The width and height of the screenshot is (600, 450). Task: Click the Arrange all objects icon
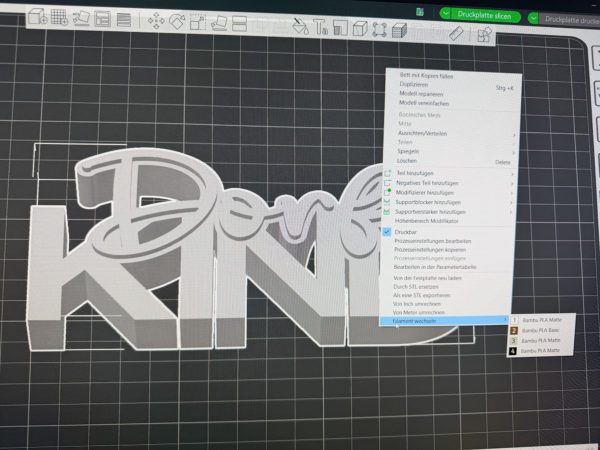coord(104,19)
